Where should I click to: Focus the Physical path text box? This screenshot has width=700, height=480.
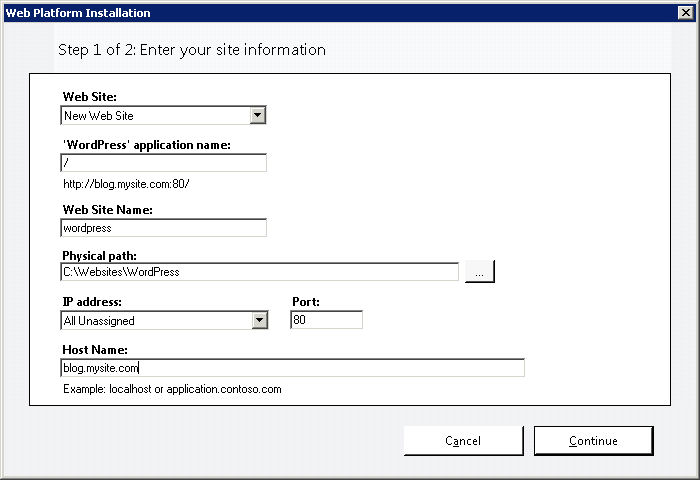point(259,272)
